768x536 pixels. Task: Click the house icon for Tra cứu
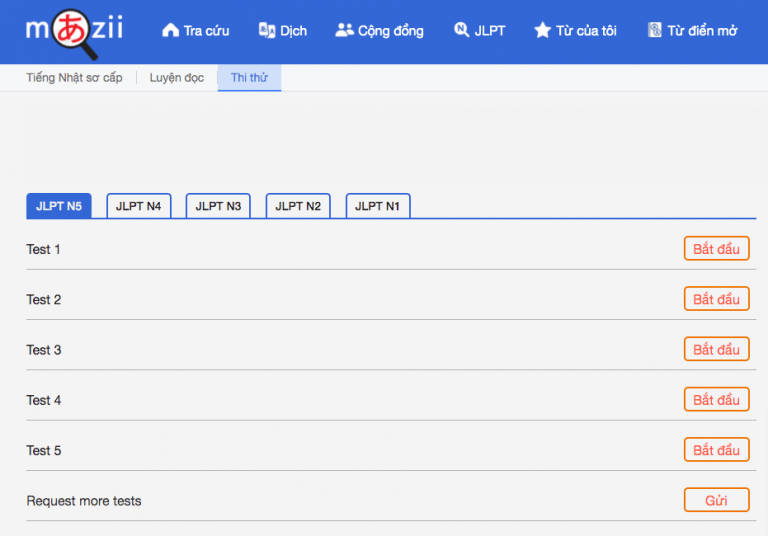[170, 31]
